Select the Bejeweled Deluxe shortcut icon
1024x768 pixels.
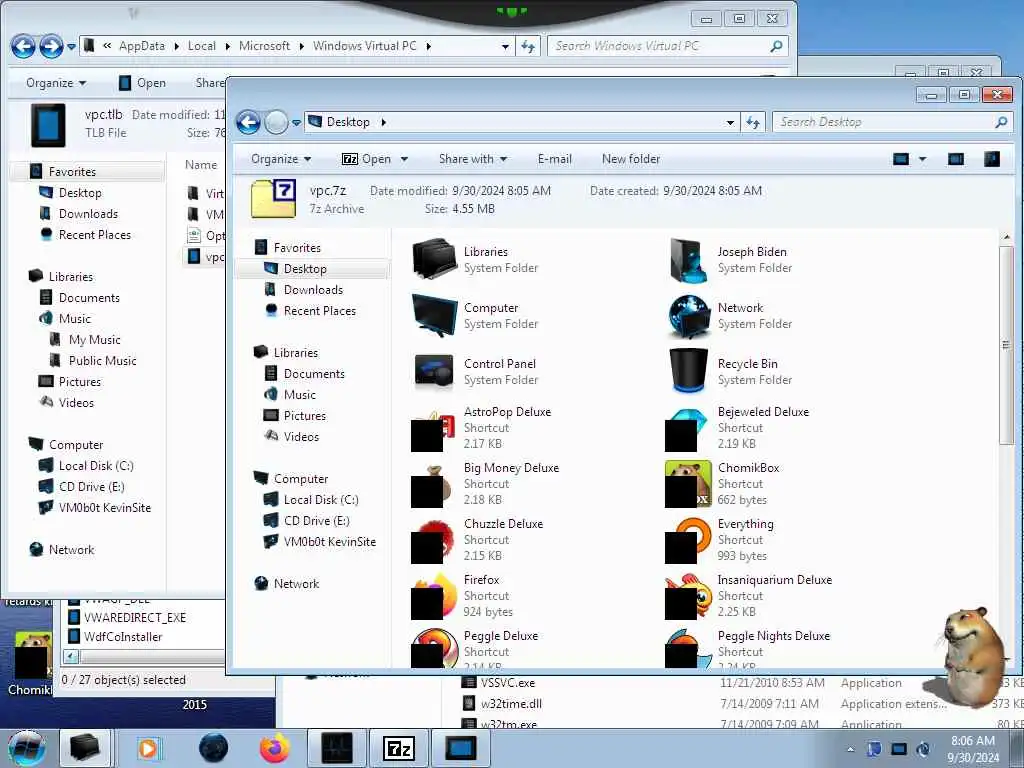tap(688, 428)
